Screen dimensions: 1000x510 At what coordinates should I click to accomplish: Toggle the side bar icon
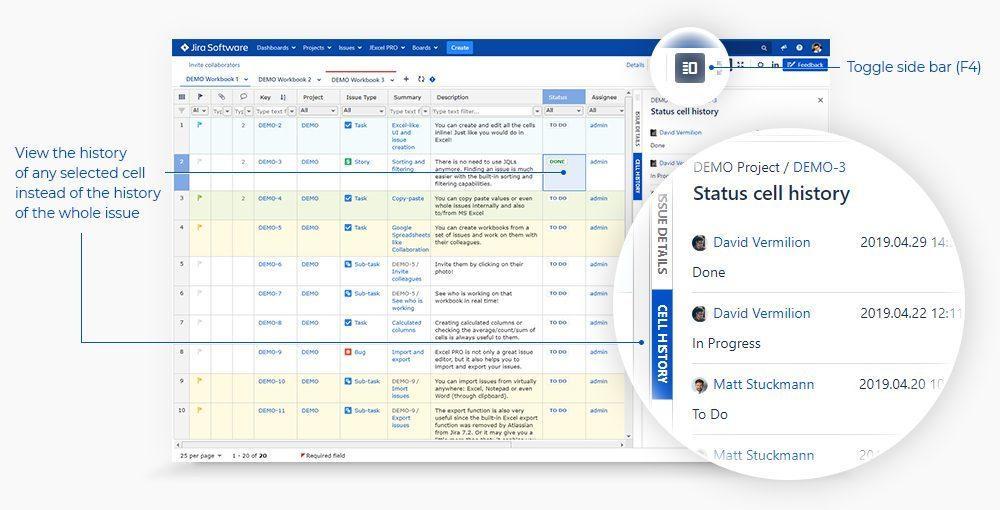click(690, 68)
